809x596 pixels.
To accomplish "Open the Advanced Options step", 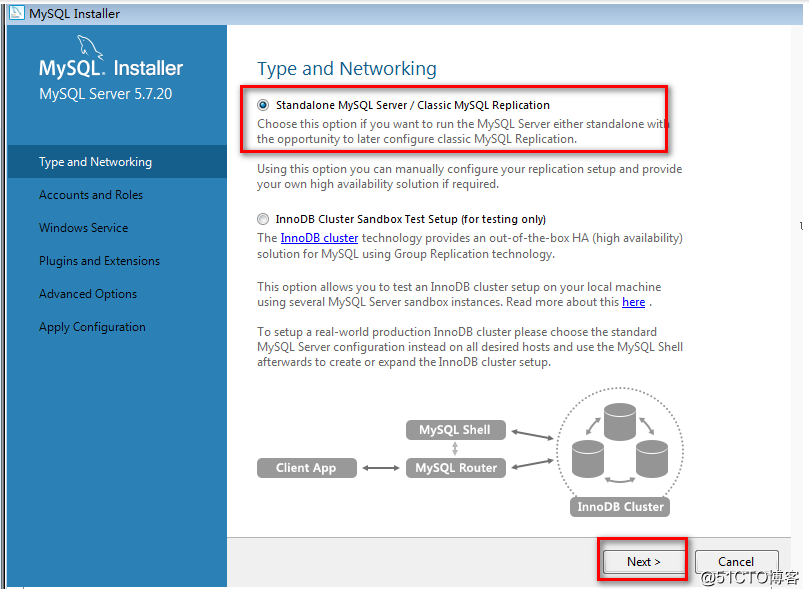I will [x=117, y=294].
